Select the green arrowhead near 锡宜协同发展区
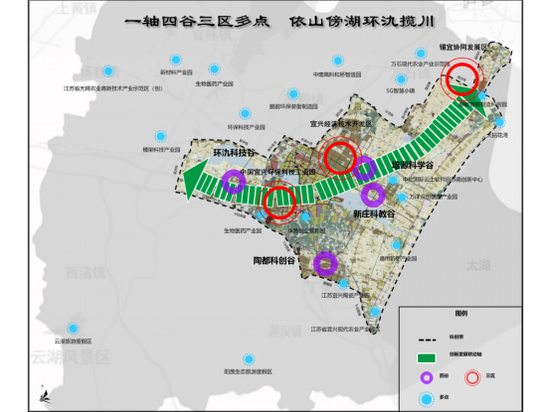550x412 pixels. click(x=472, y=100)
